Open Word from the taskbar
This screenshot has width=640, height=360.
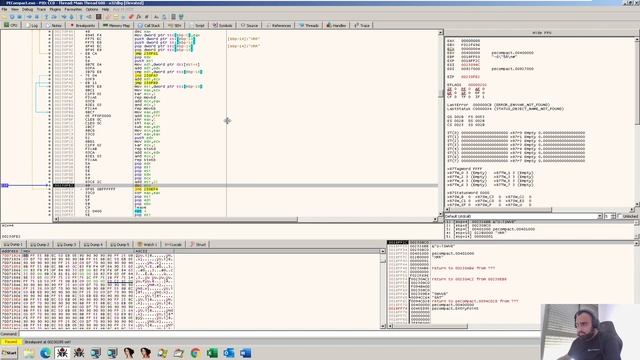pos(246,353)
